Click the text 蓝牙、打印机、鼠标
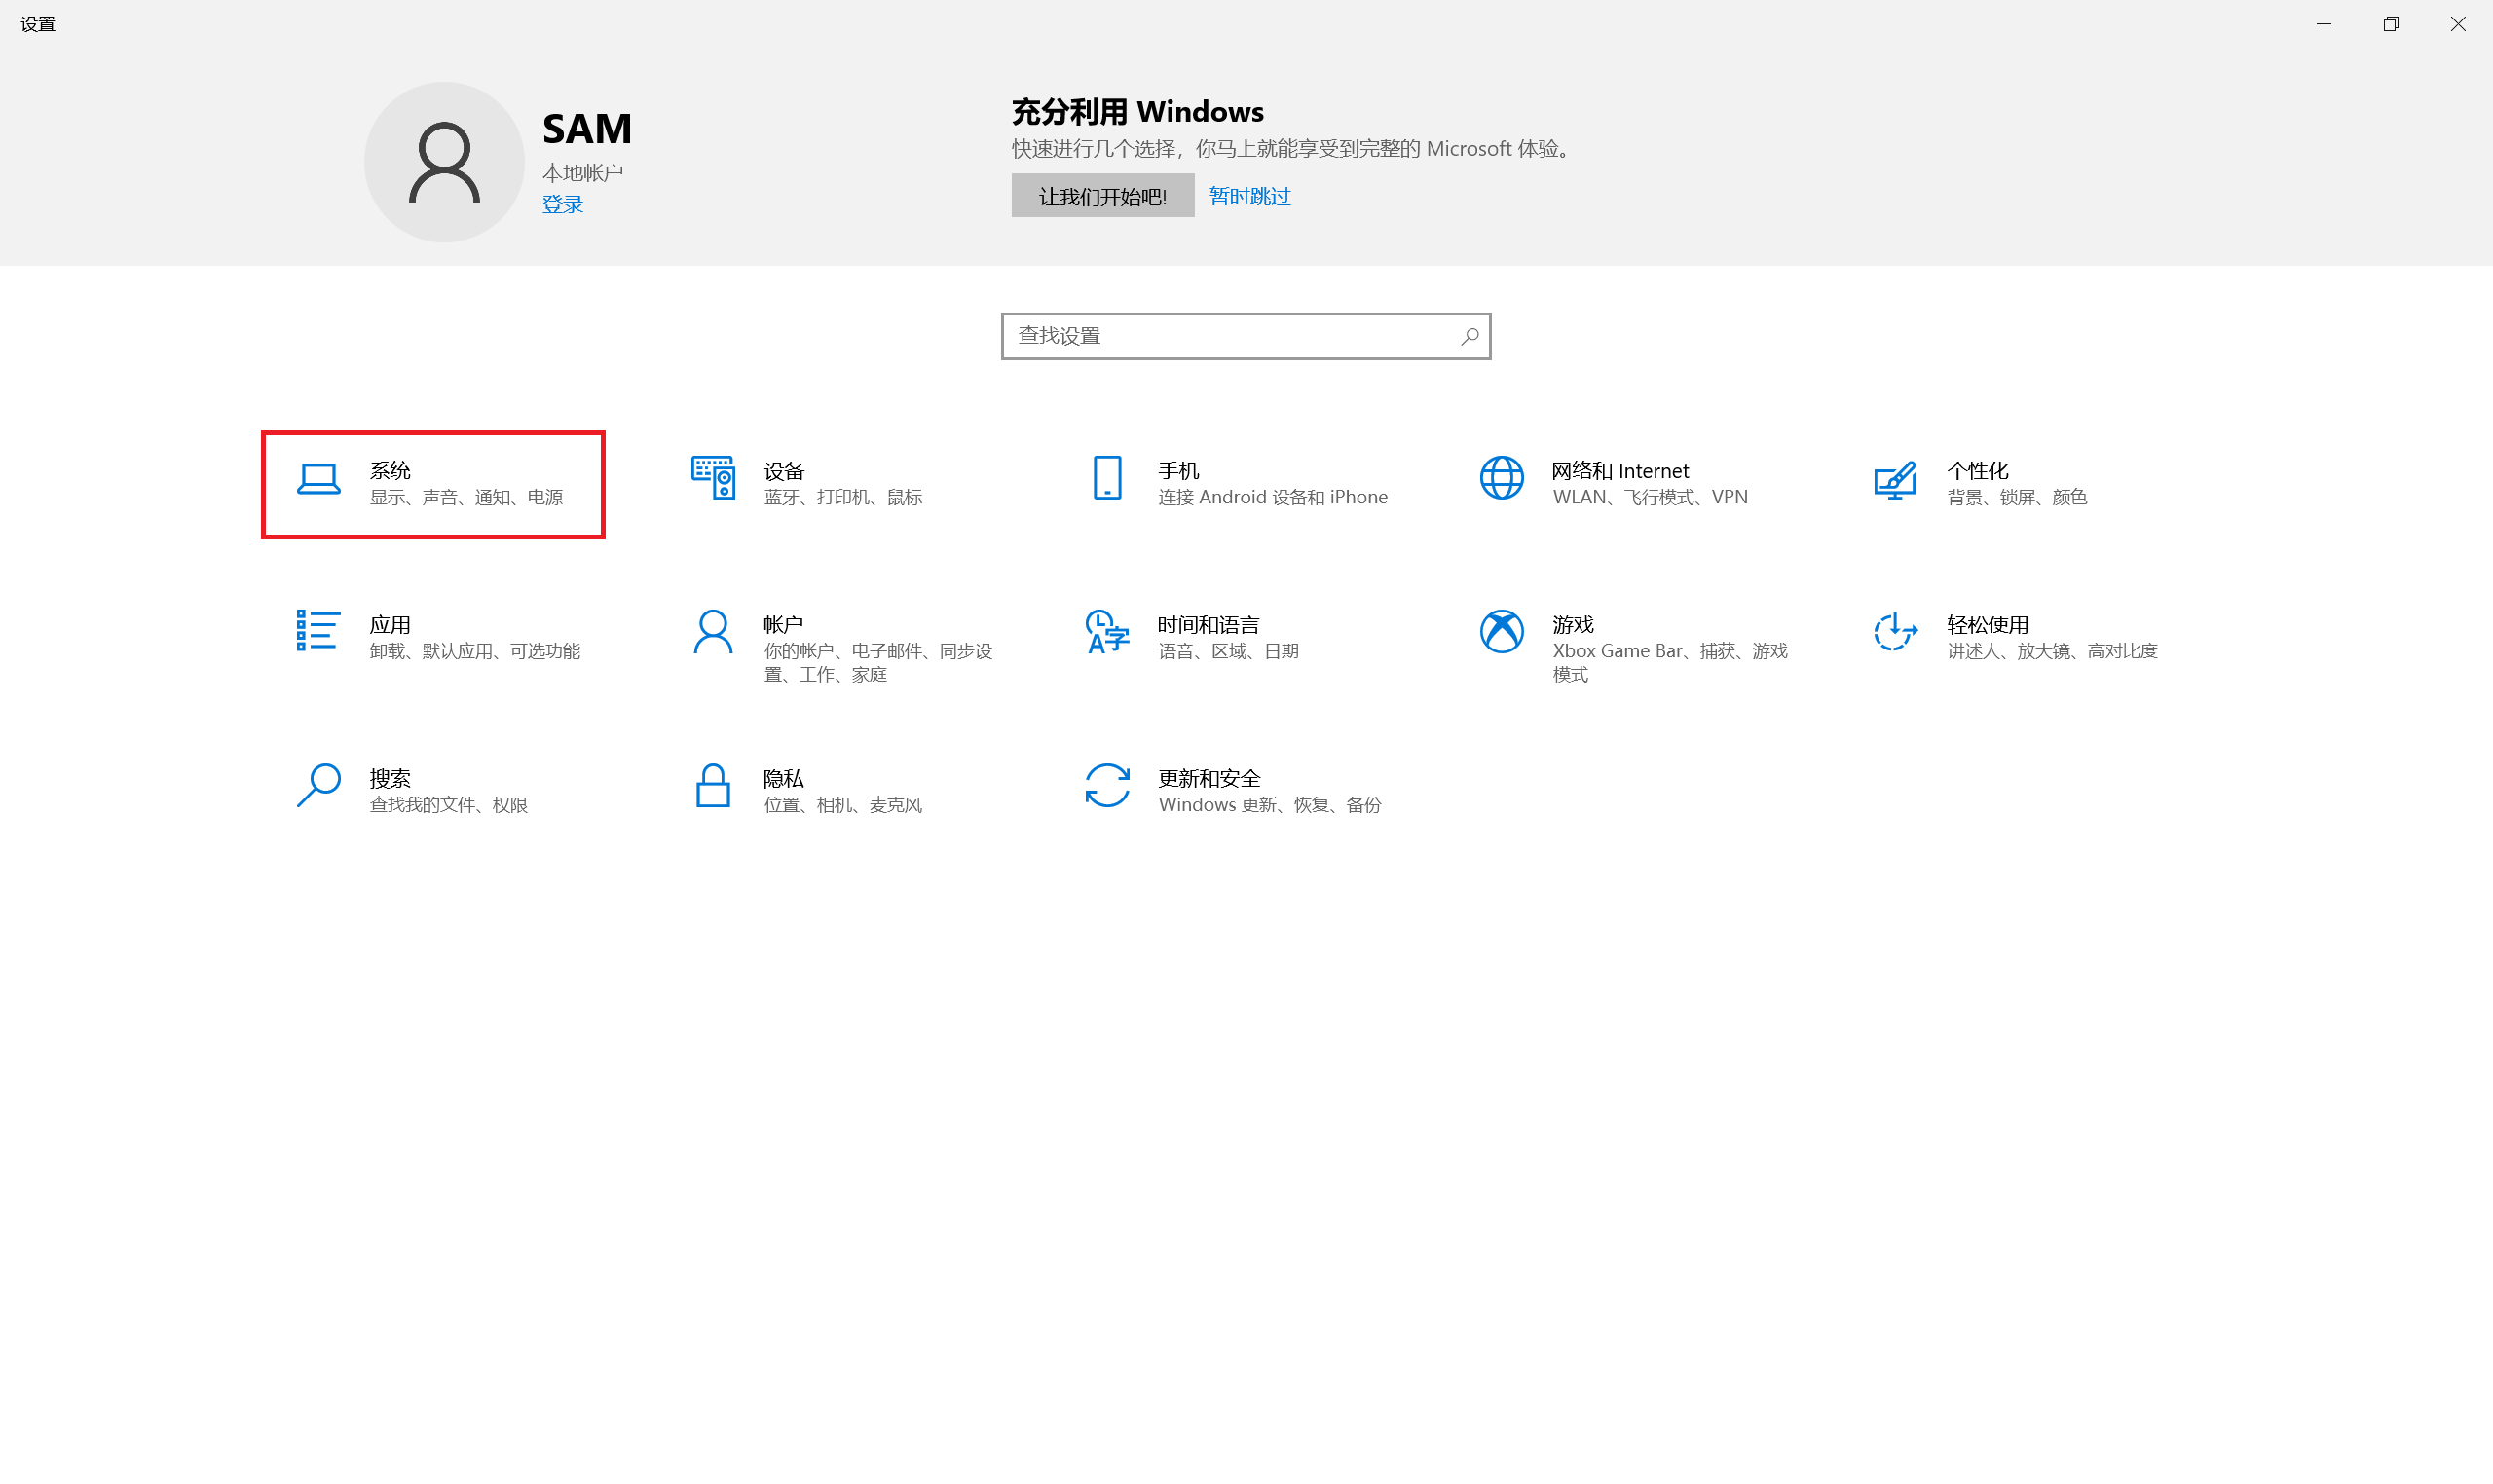Screen dimensions: 2493x1484 [843, 498]
